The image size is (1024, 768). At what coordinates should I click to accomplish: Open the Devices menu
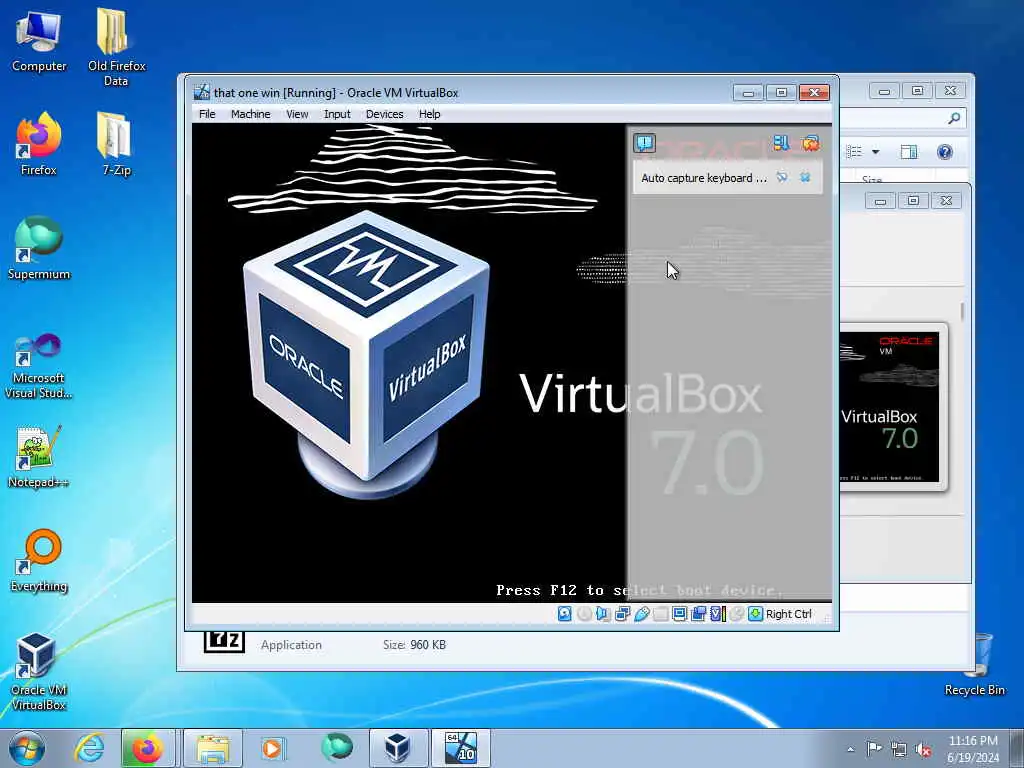384,114
